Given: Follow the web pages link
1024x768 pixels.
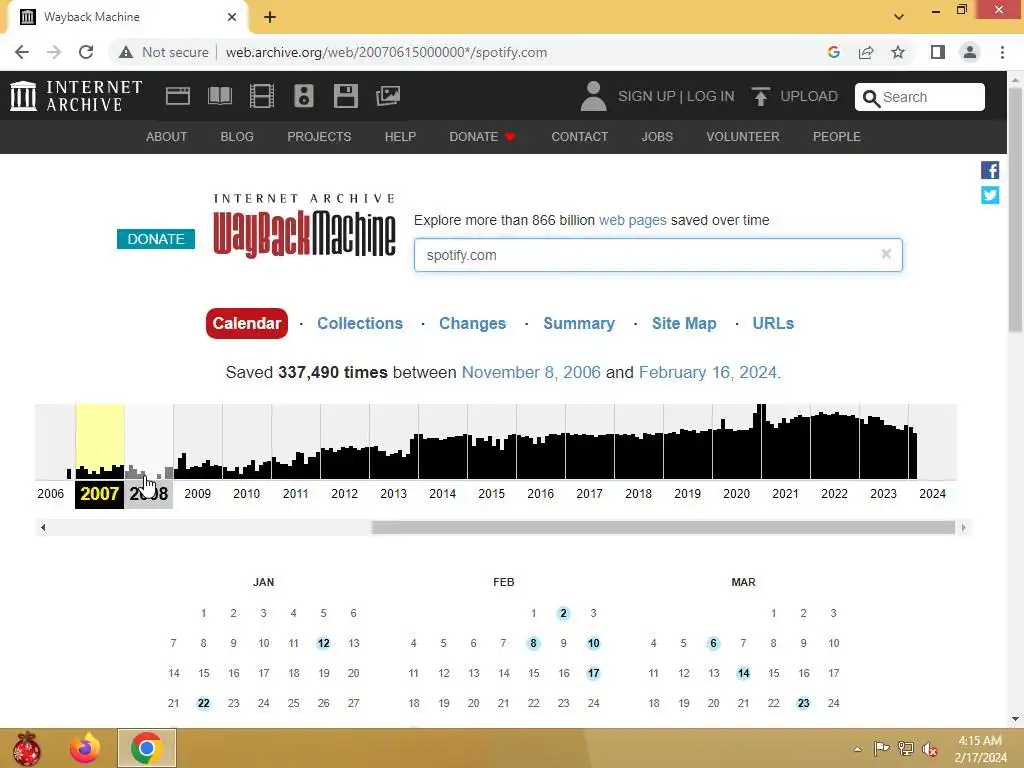Looking at the screenshot, I should click(x=633, y=220).
